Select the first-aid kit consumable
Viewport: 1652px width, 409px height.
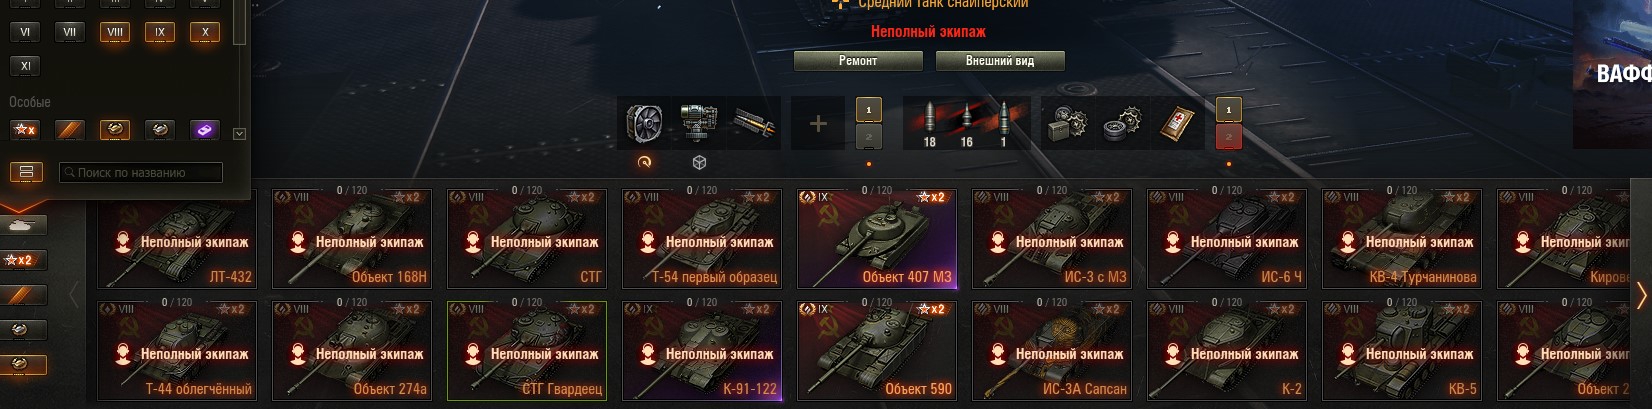pyautogui.click(x=1176, y=123)
